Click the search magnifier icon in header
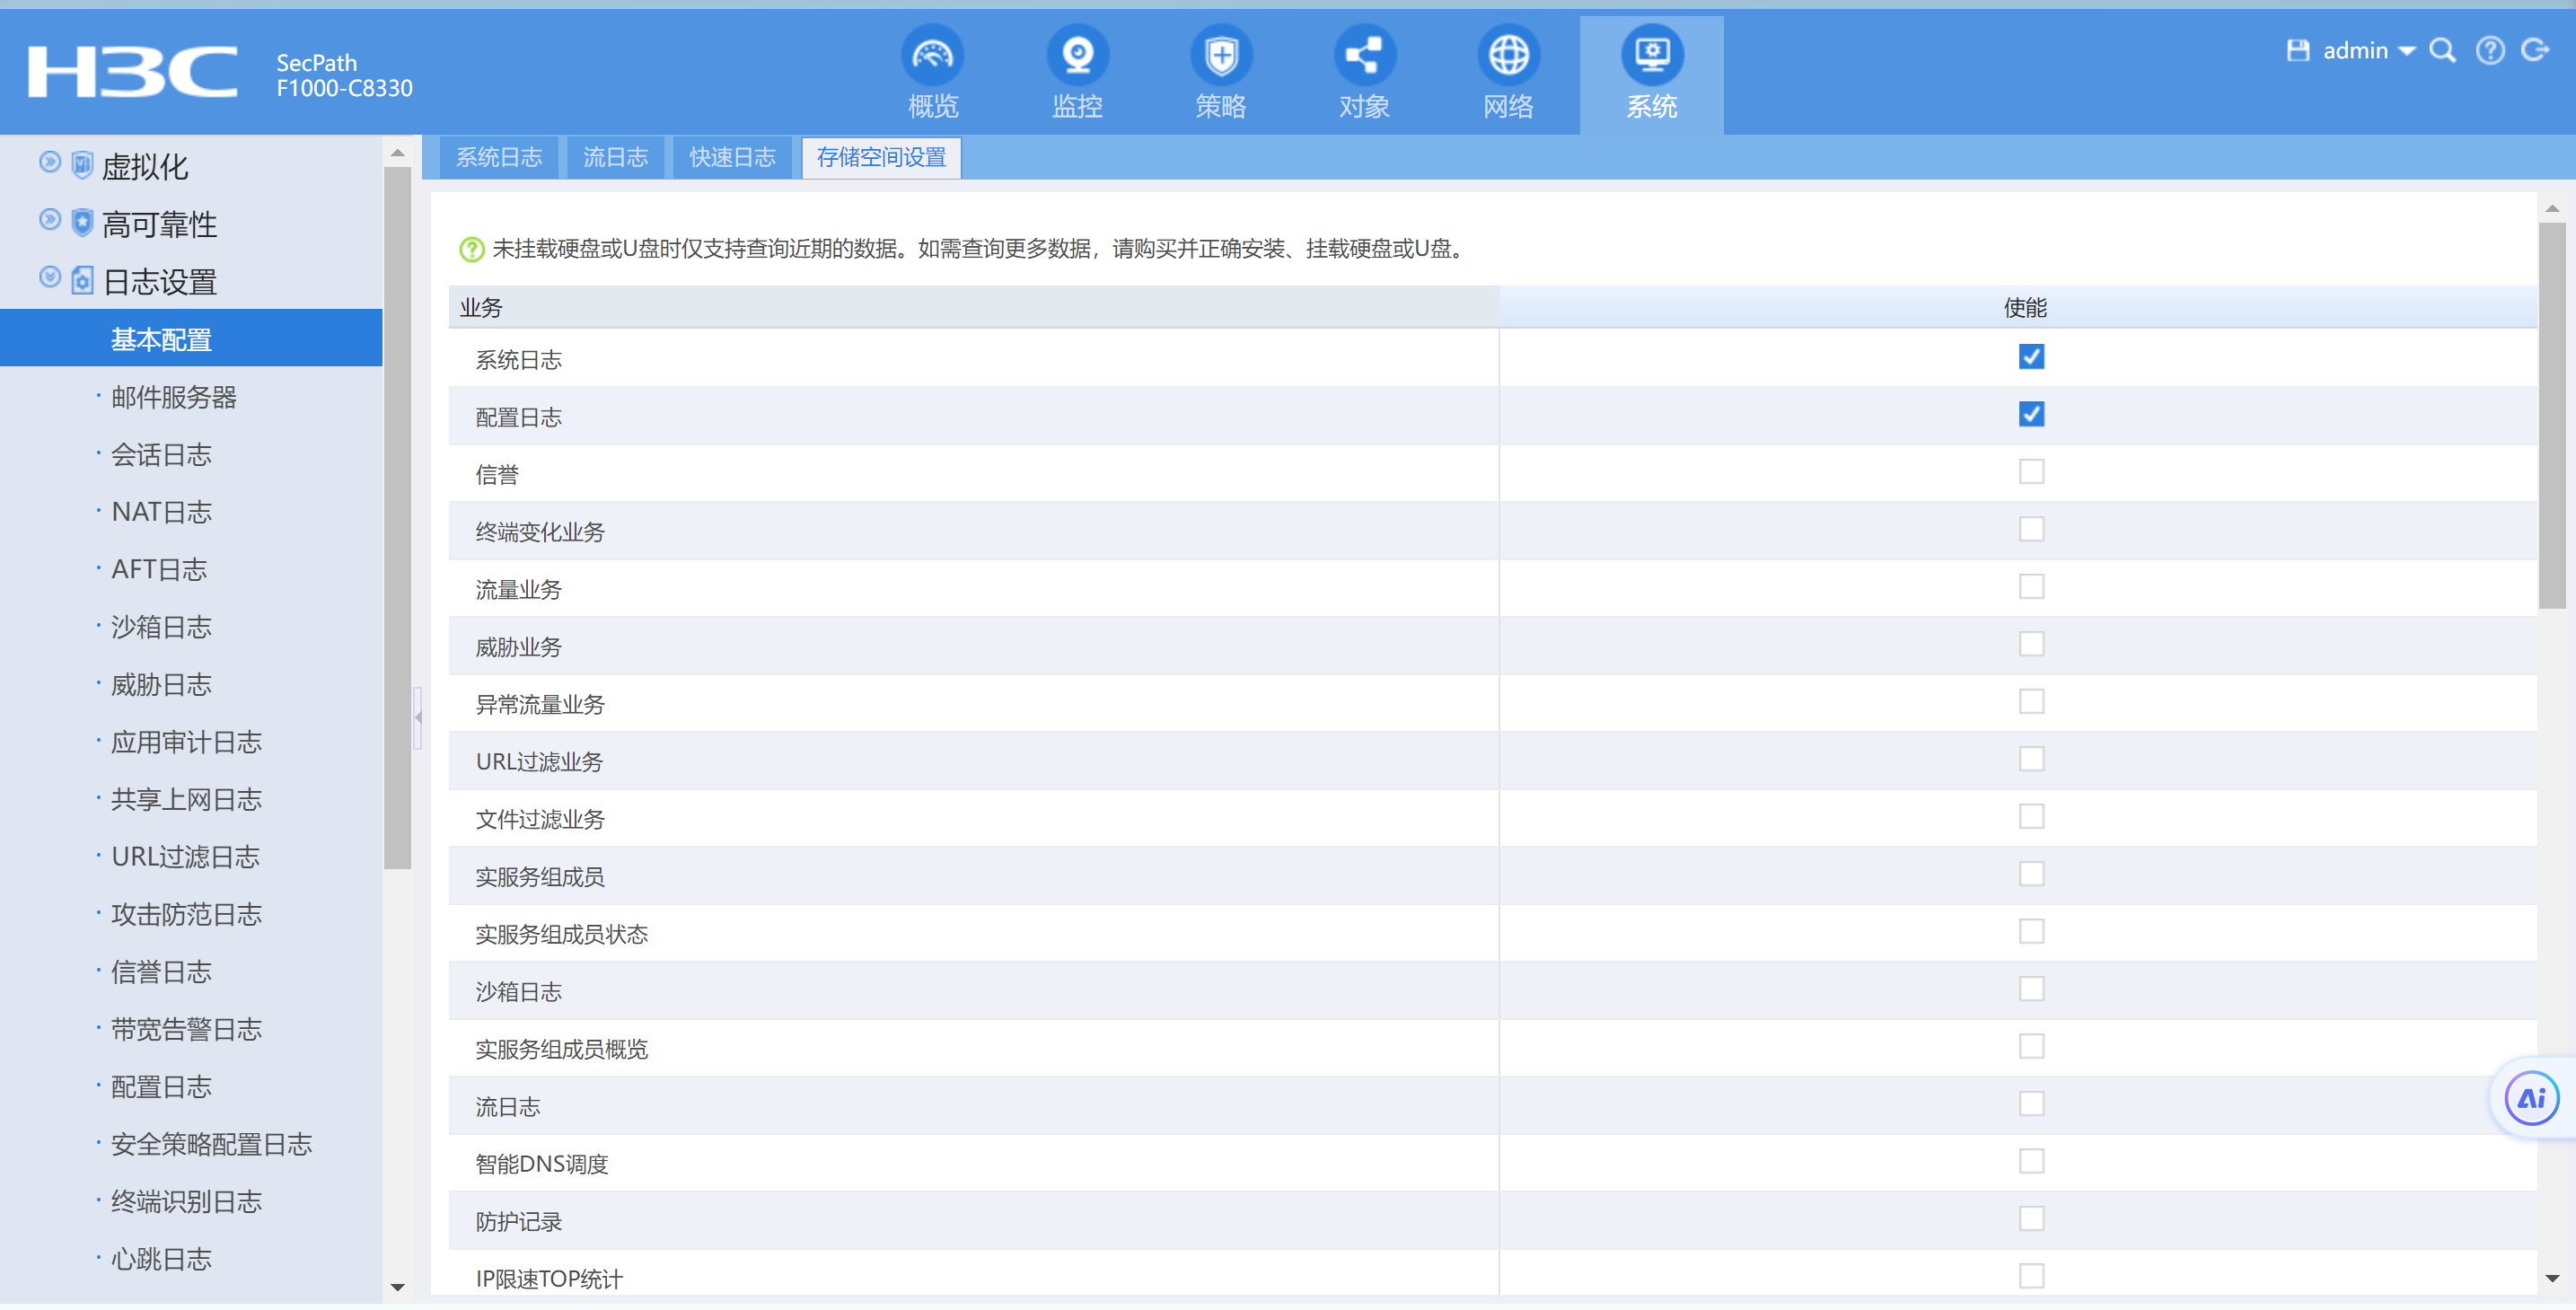Image resolution: width=2576 pixels, height=1310 pixels. click(x=2442, y=50)
